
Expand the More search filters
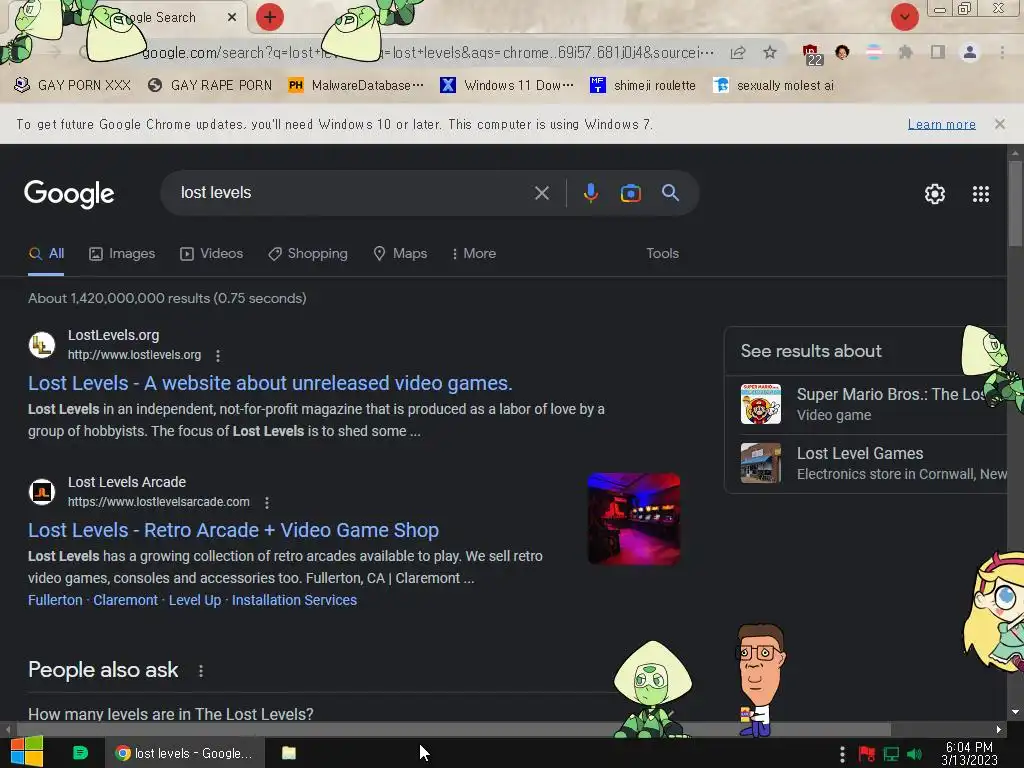tap(474, 253)
